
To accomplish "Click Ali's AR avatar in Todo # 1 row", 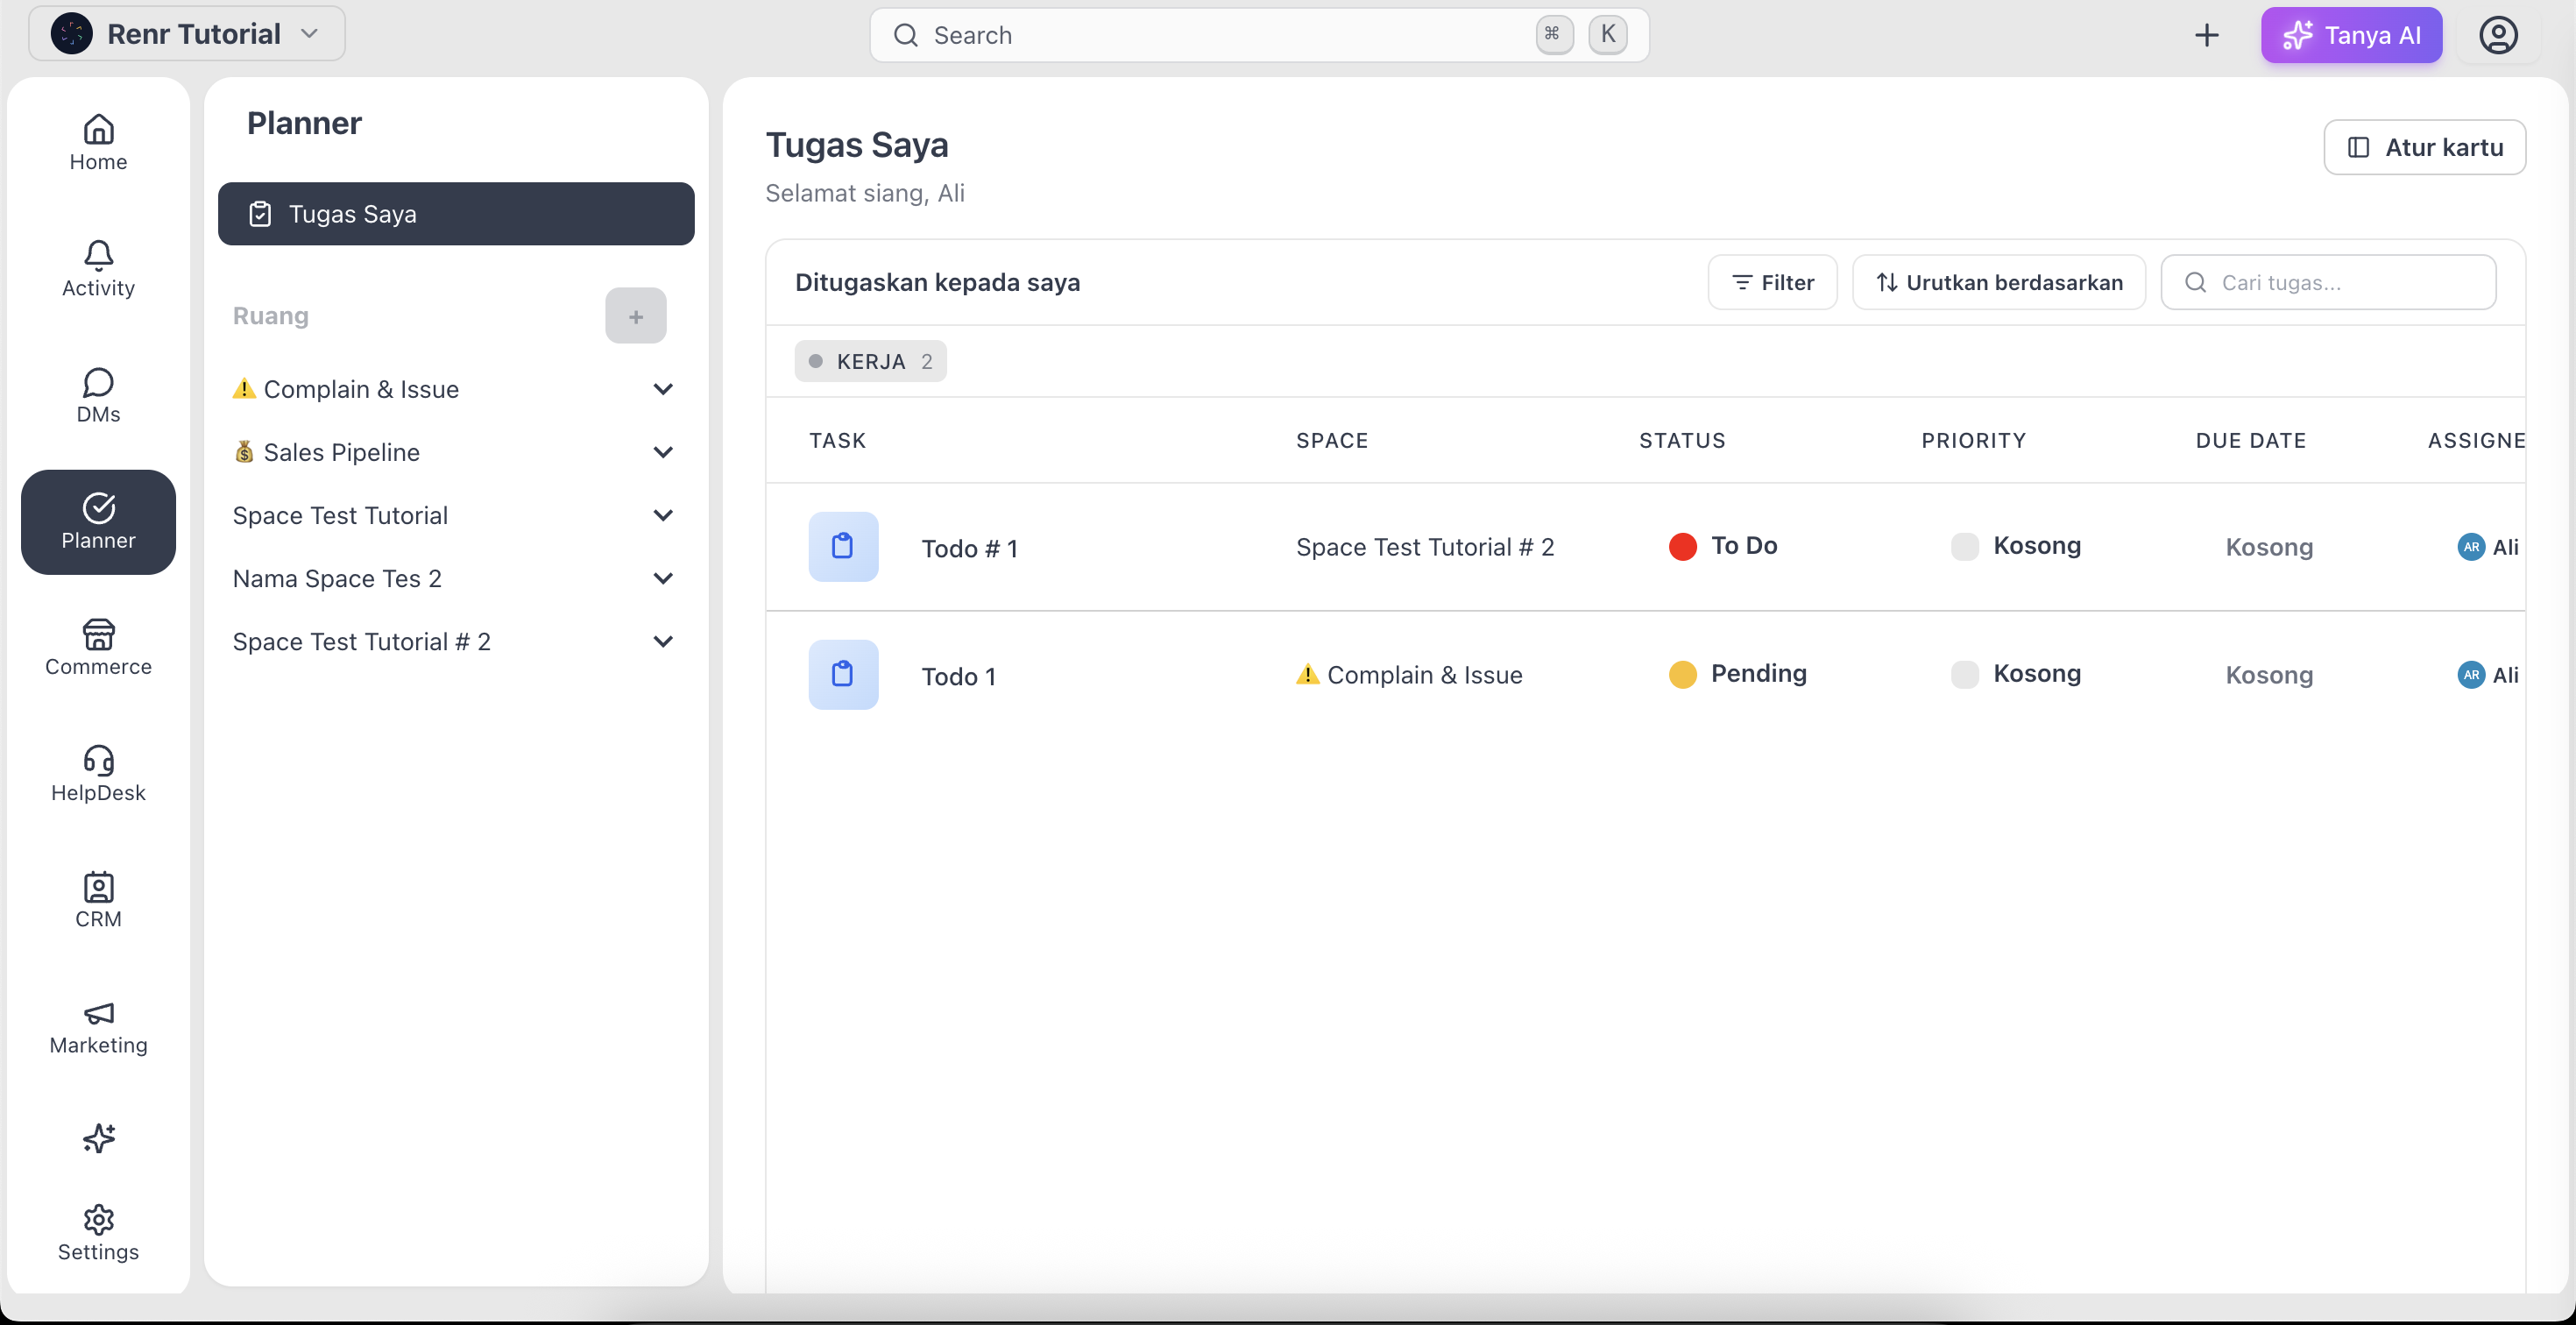I will 2471,547.
